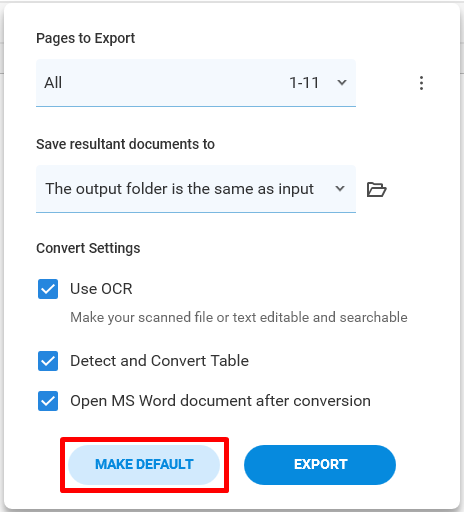Screen dimensions: 464x512
Task: Expand the output folder dropdown chevron
Action: click(340, 189)
